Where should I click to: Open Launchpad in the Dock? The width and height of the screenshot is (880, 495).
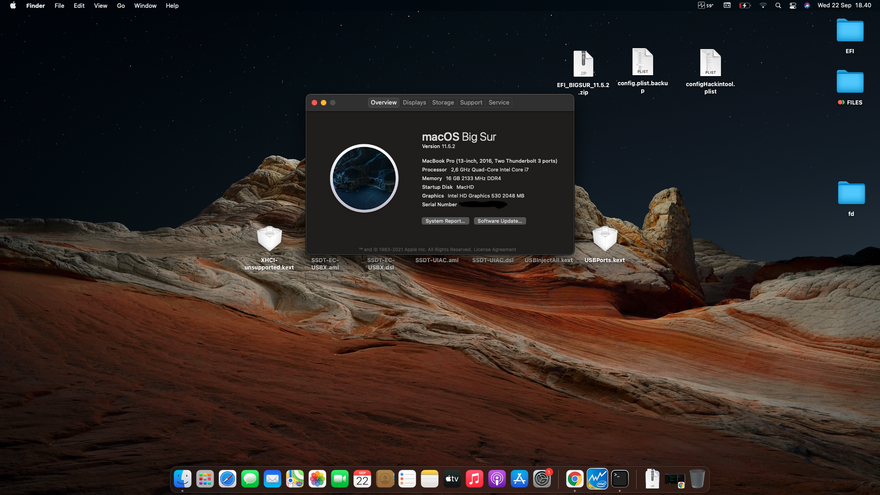click(x=205, y=479)
